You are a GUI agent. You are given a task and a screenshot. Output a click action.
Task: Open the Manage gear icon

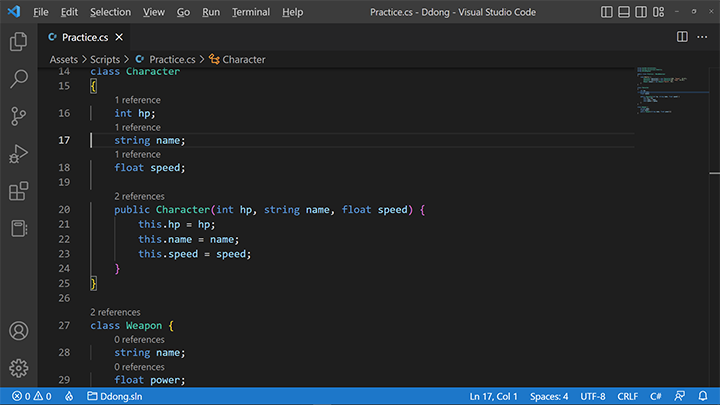coord(18,368)
